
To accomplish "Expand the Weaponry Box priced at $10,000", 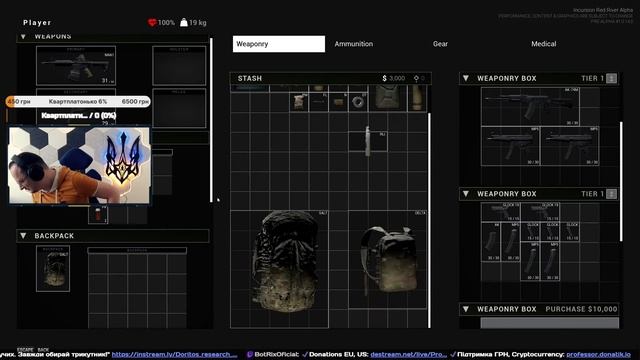I will tap(466, 309).
